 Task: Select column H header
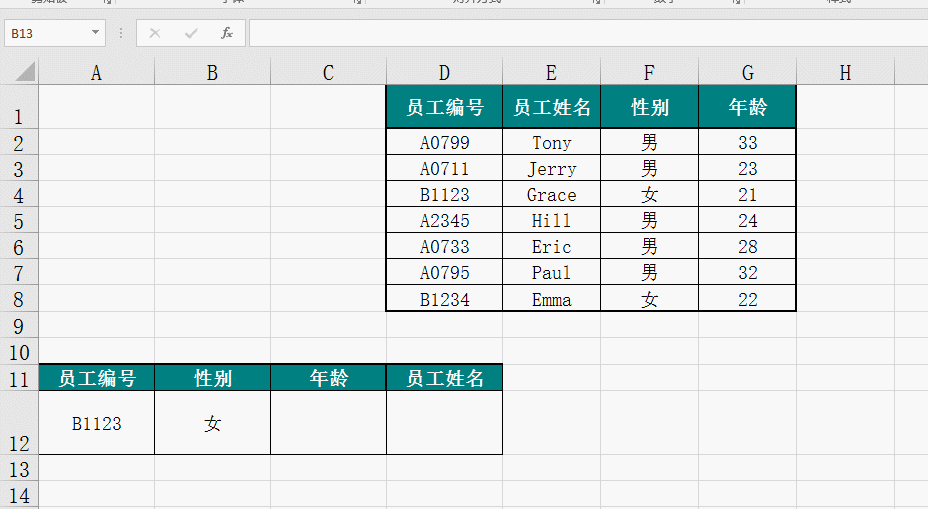coord(845,72)
